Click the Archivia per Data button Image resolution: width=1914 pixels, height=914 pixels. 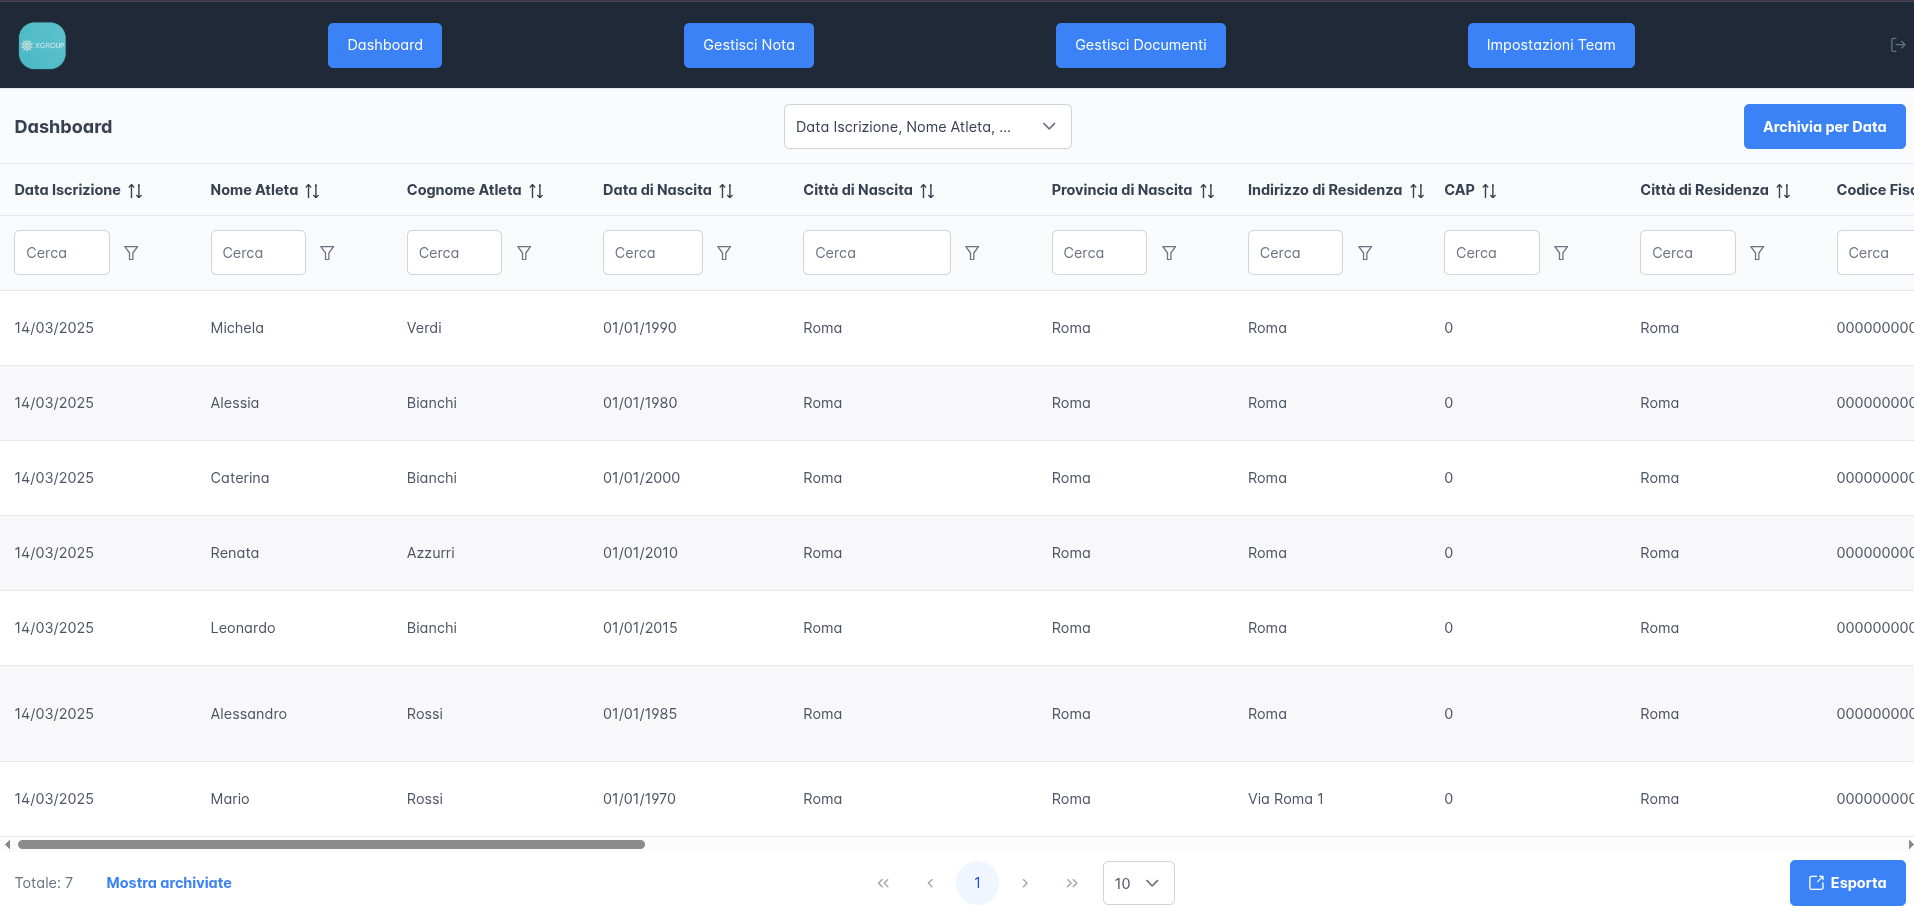[1824, 126]
